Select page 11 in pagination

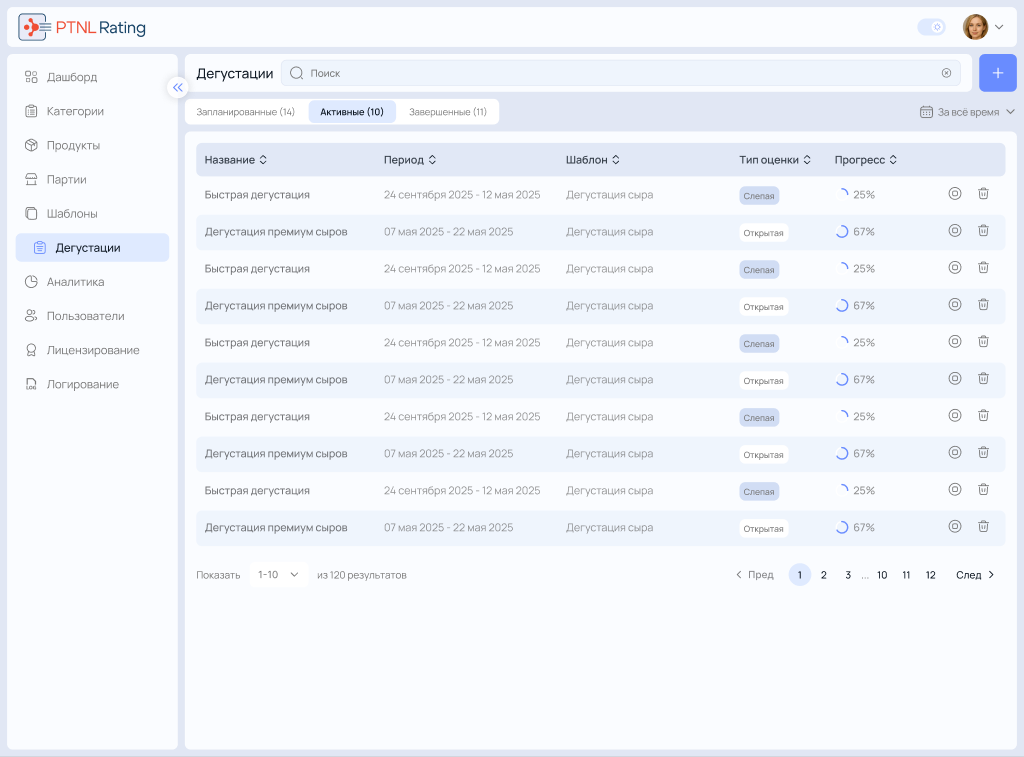[x=906, y=575]
